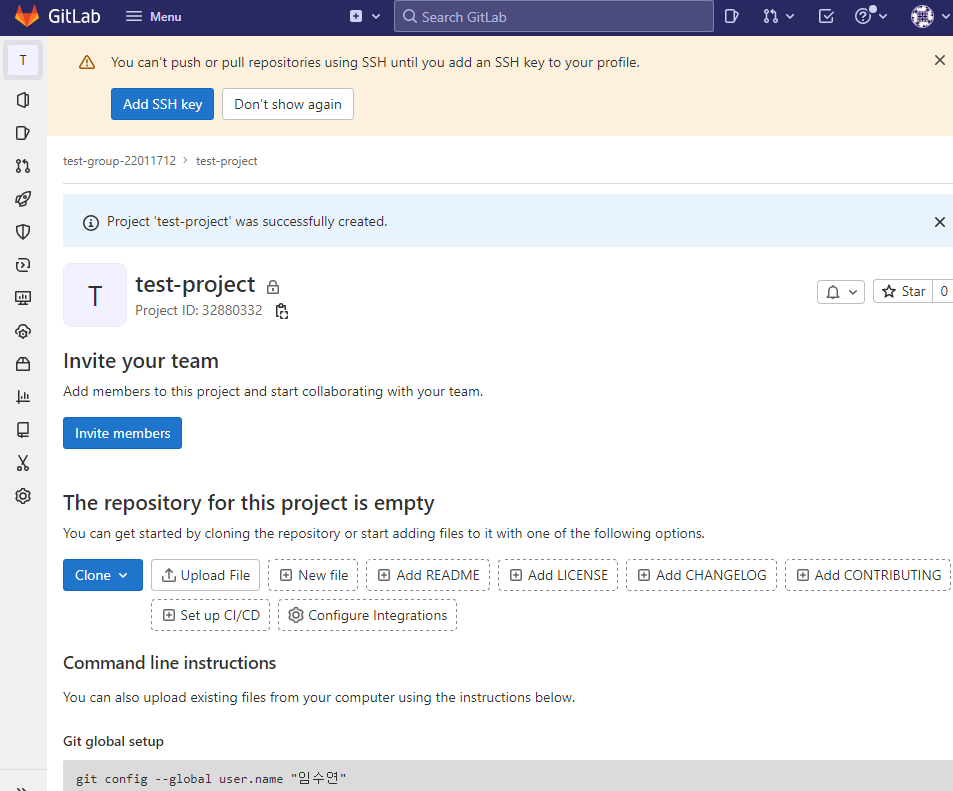Click the git config user.name code line
Viewport: 953px width, 791px height.
[211, 778]
